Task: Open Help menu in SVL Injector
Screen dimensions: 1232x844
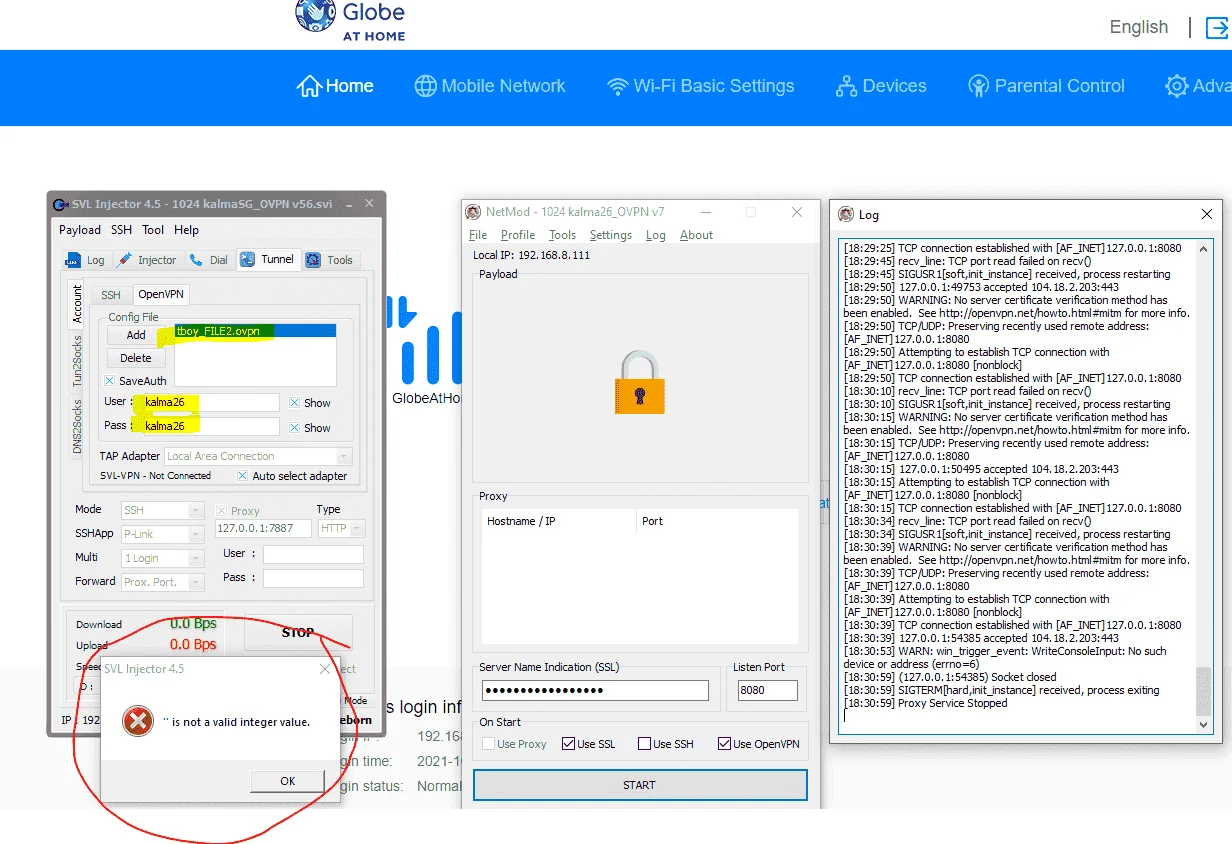Action: coord(186,230)
